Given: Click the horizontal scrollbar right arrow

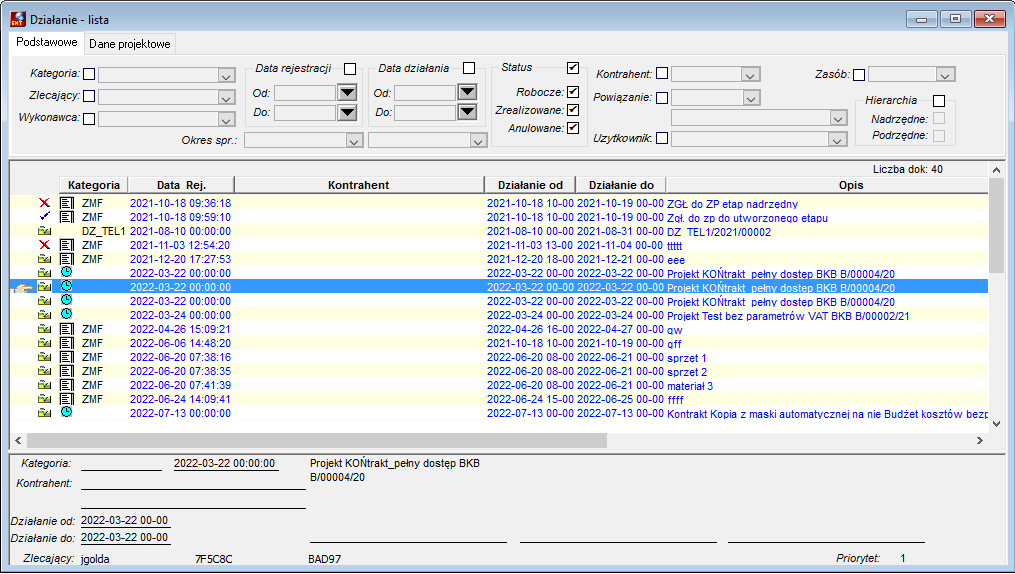Looking at the screenshot, I should coord(979,441).
